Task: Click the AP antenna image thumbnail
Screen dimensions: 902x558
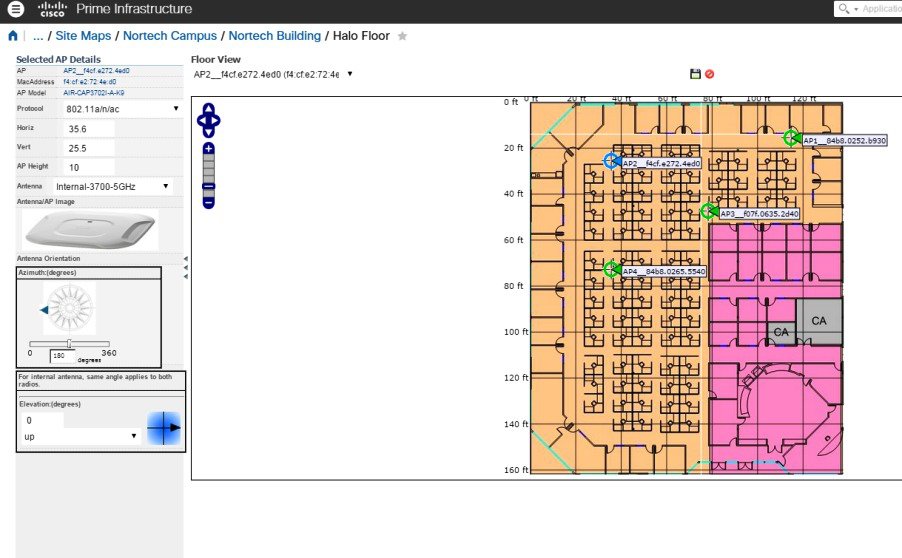Action: click(90, 230)
